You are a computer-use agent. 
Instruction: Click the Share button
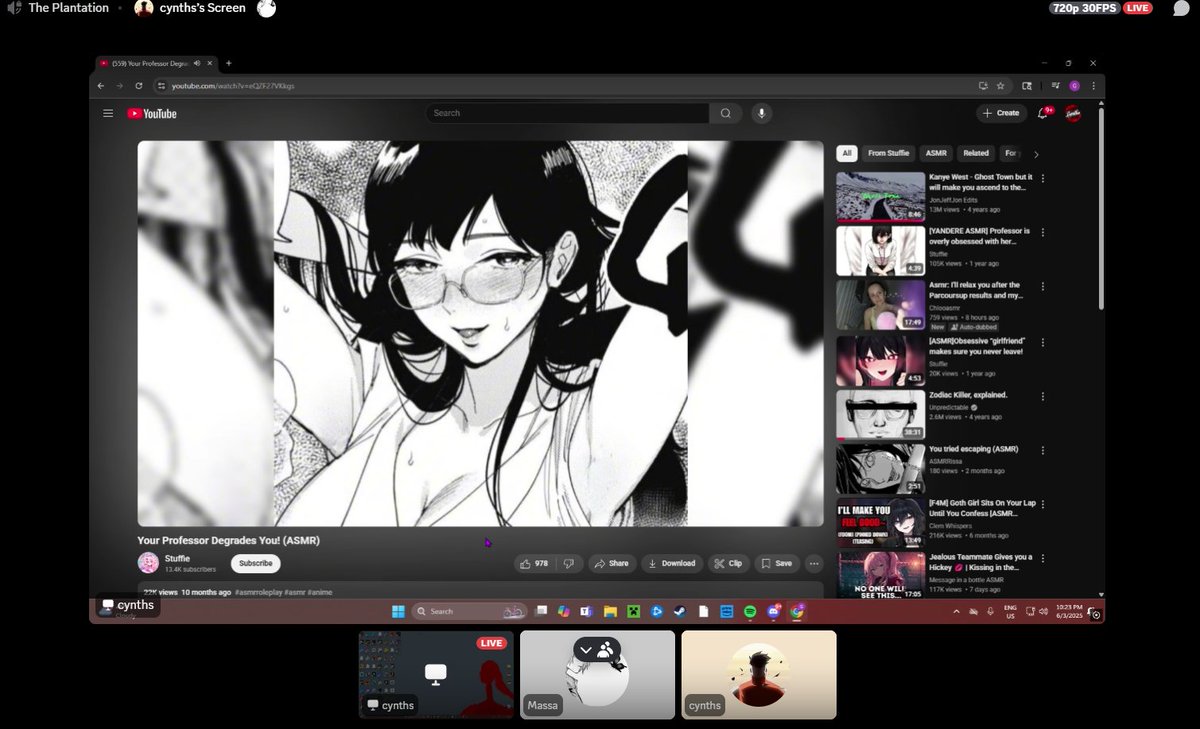coord(611,563)
